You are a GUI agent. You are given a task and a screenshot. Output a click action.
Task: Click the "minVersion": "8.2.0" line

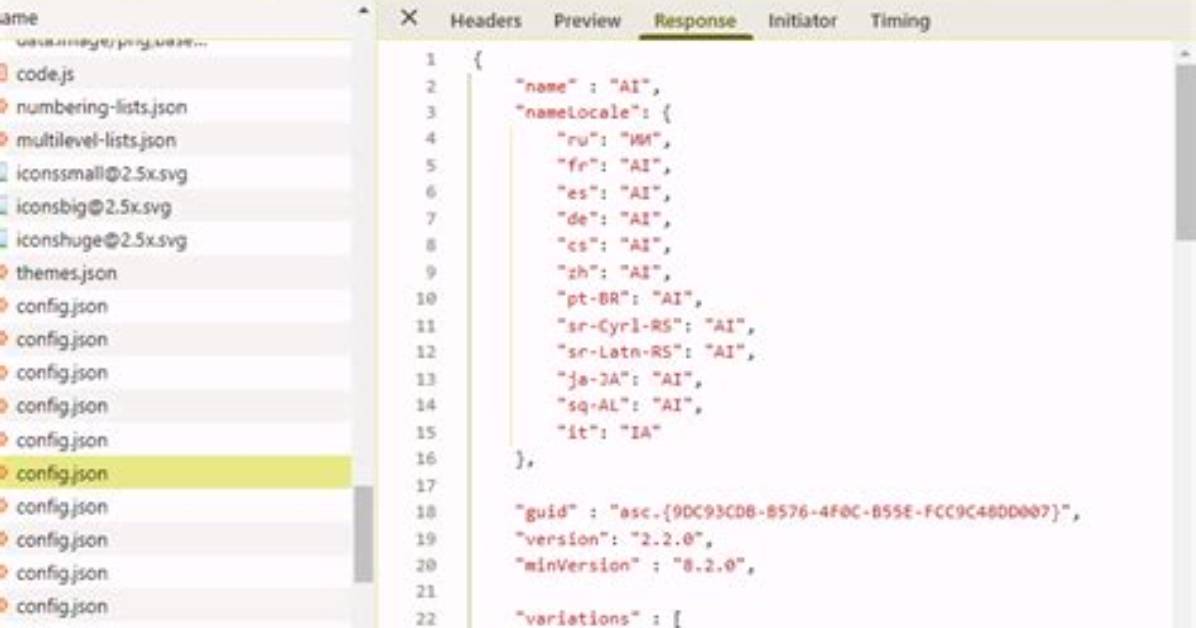(x=635, y=565)
